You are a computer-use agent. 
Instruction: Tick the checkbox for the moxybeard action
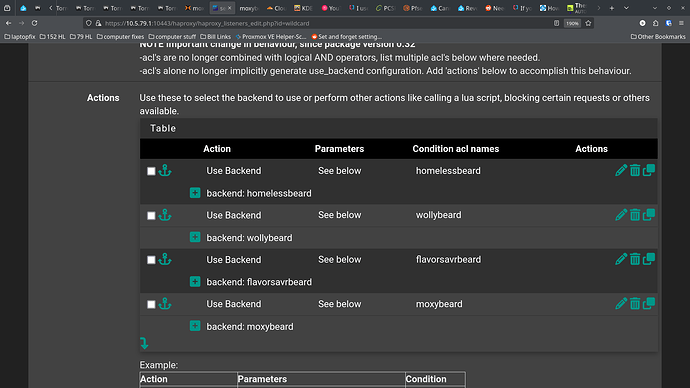[151, 304]
